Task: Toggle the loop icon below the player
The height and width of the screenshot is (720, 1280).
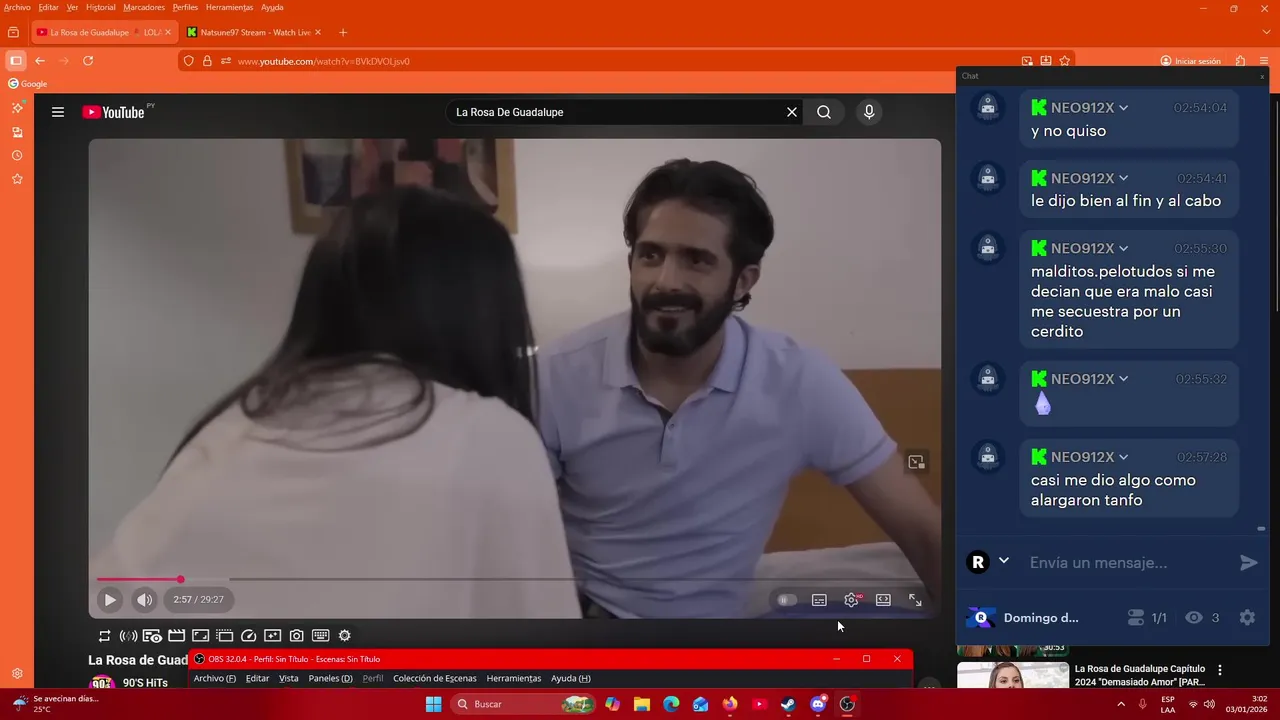Action: point(104,635)
